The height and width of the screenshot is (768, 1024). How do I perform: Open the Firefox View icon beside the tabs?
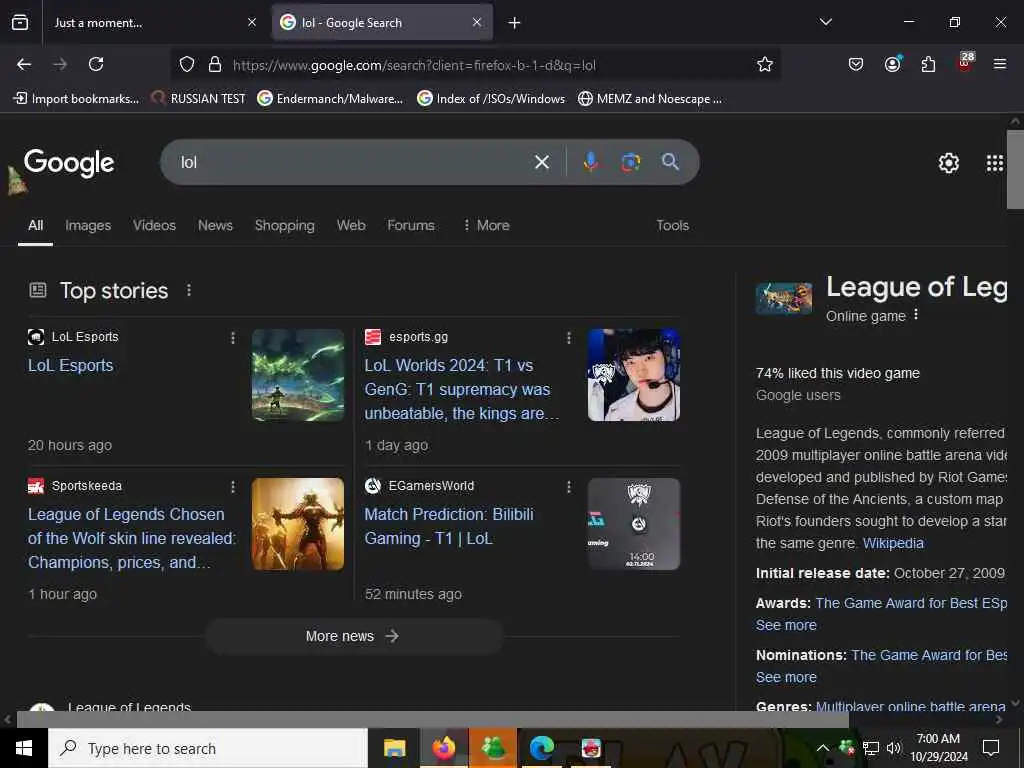click(x=20, y=23)
